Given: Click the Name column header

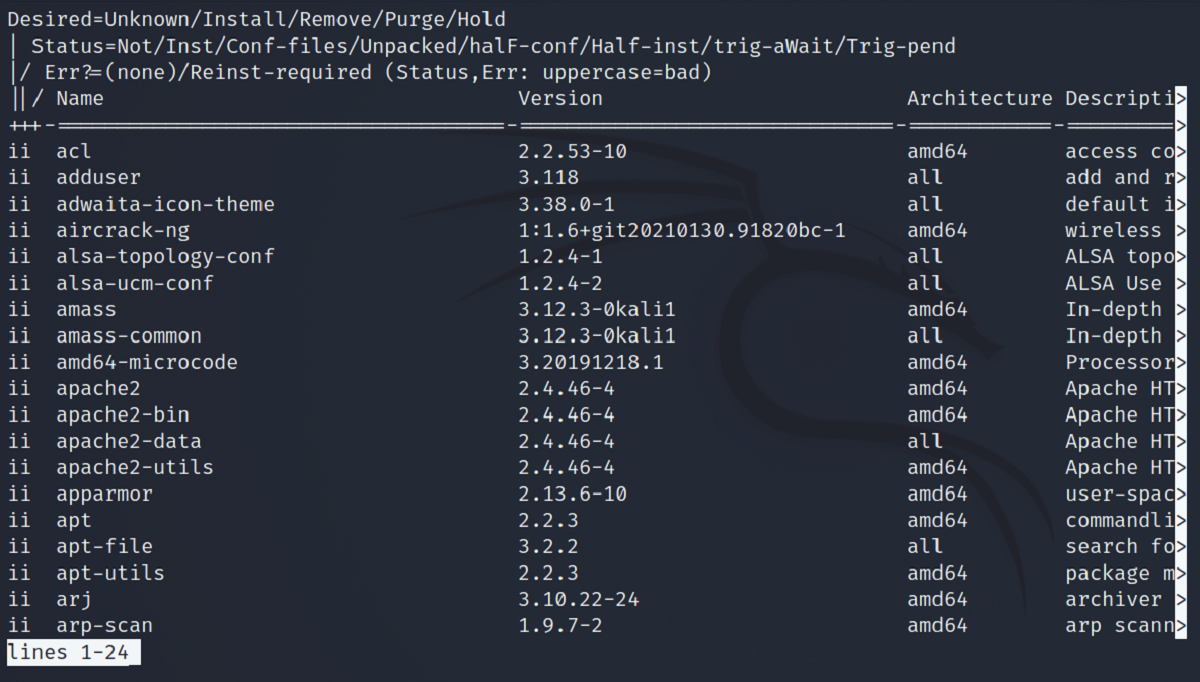Looking at the screenshot, I should [80, 98].
